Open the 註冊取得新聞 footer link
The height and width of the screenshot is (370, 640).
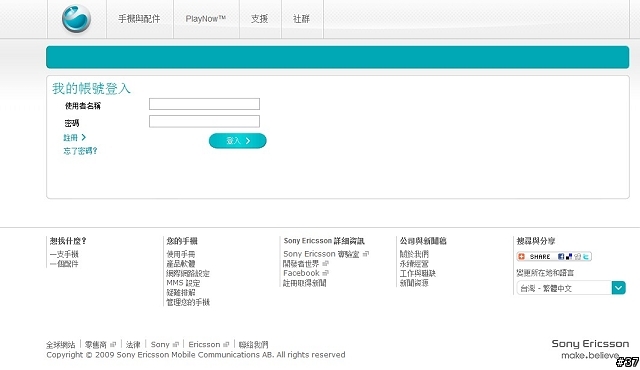pyautogui.click(x=304, y=283)
